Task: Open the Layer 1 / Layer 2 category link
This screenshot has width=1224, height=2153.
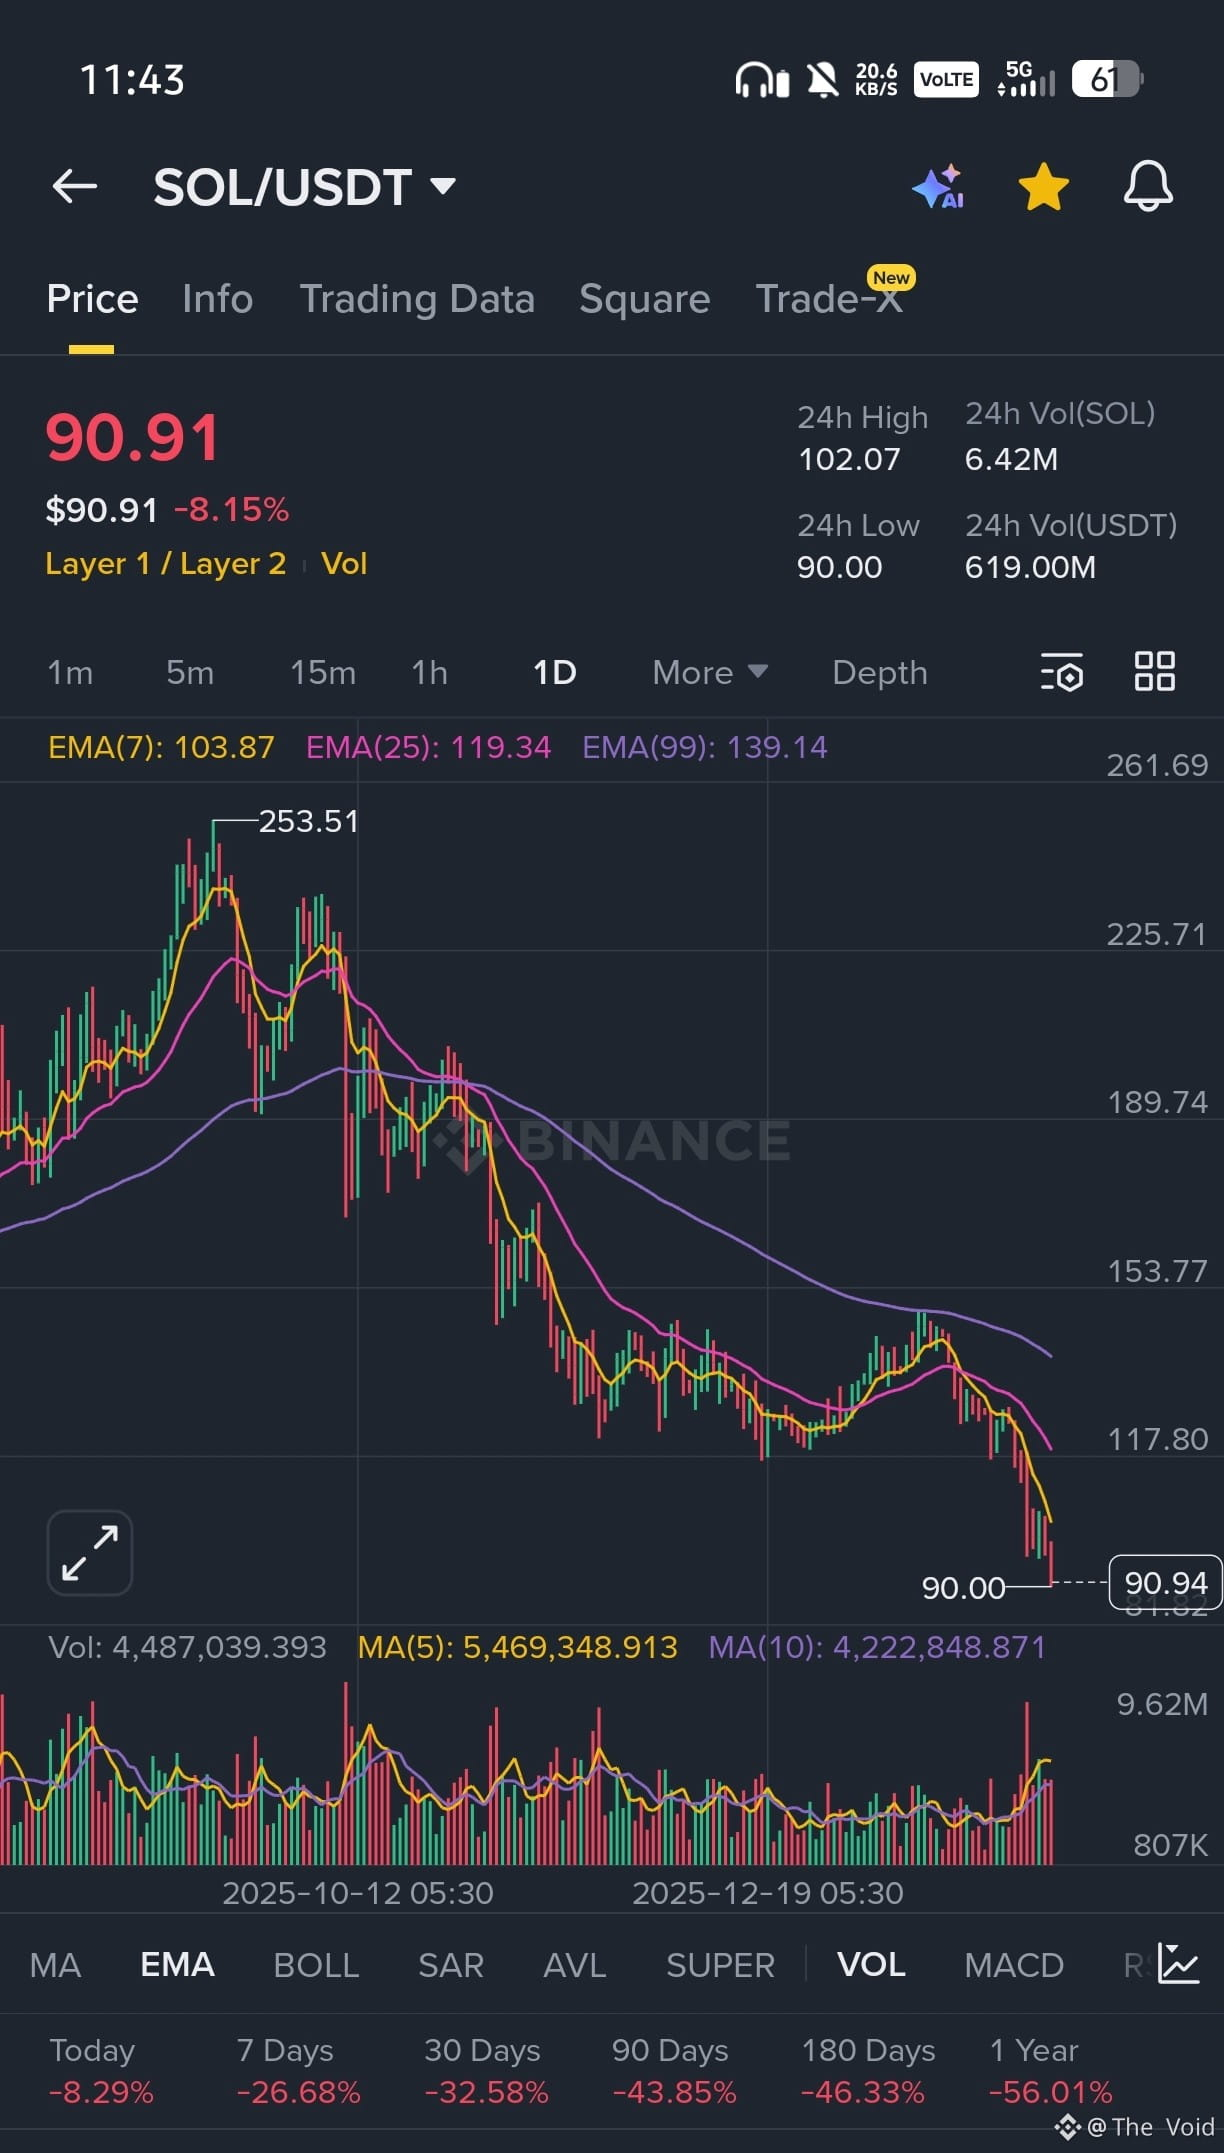Action: [x=166, y=564]
